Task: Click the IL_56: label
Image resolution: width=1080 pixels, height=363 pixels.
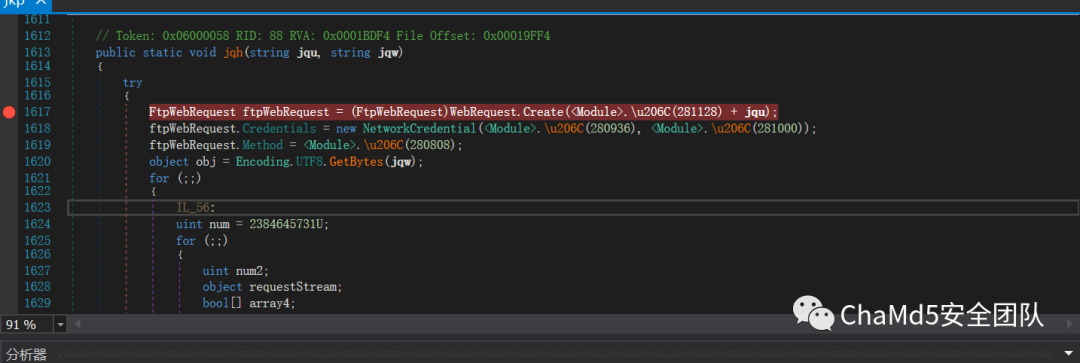Action: pyautogui.click(x=196, y=207)
